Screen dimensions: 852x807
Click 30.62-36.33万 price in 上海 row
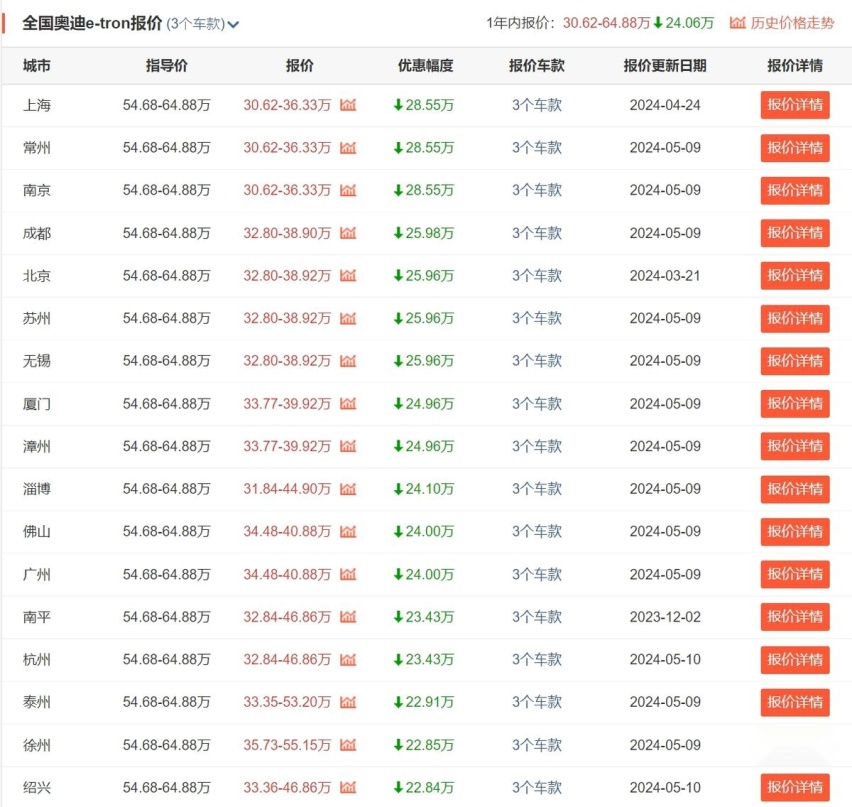pyautogui.click(x=287, y=105)
